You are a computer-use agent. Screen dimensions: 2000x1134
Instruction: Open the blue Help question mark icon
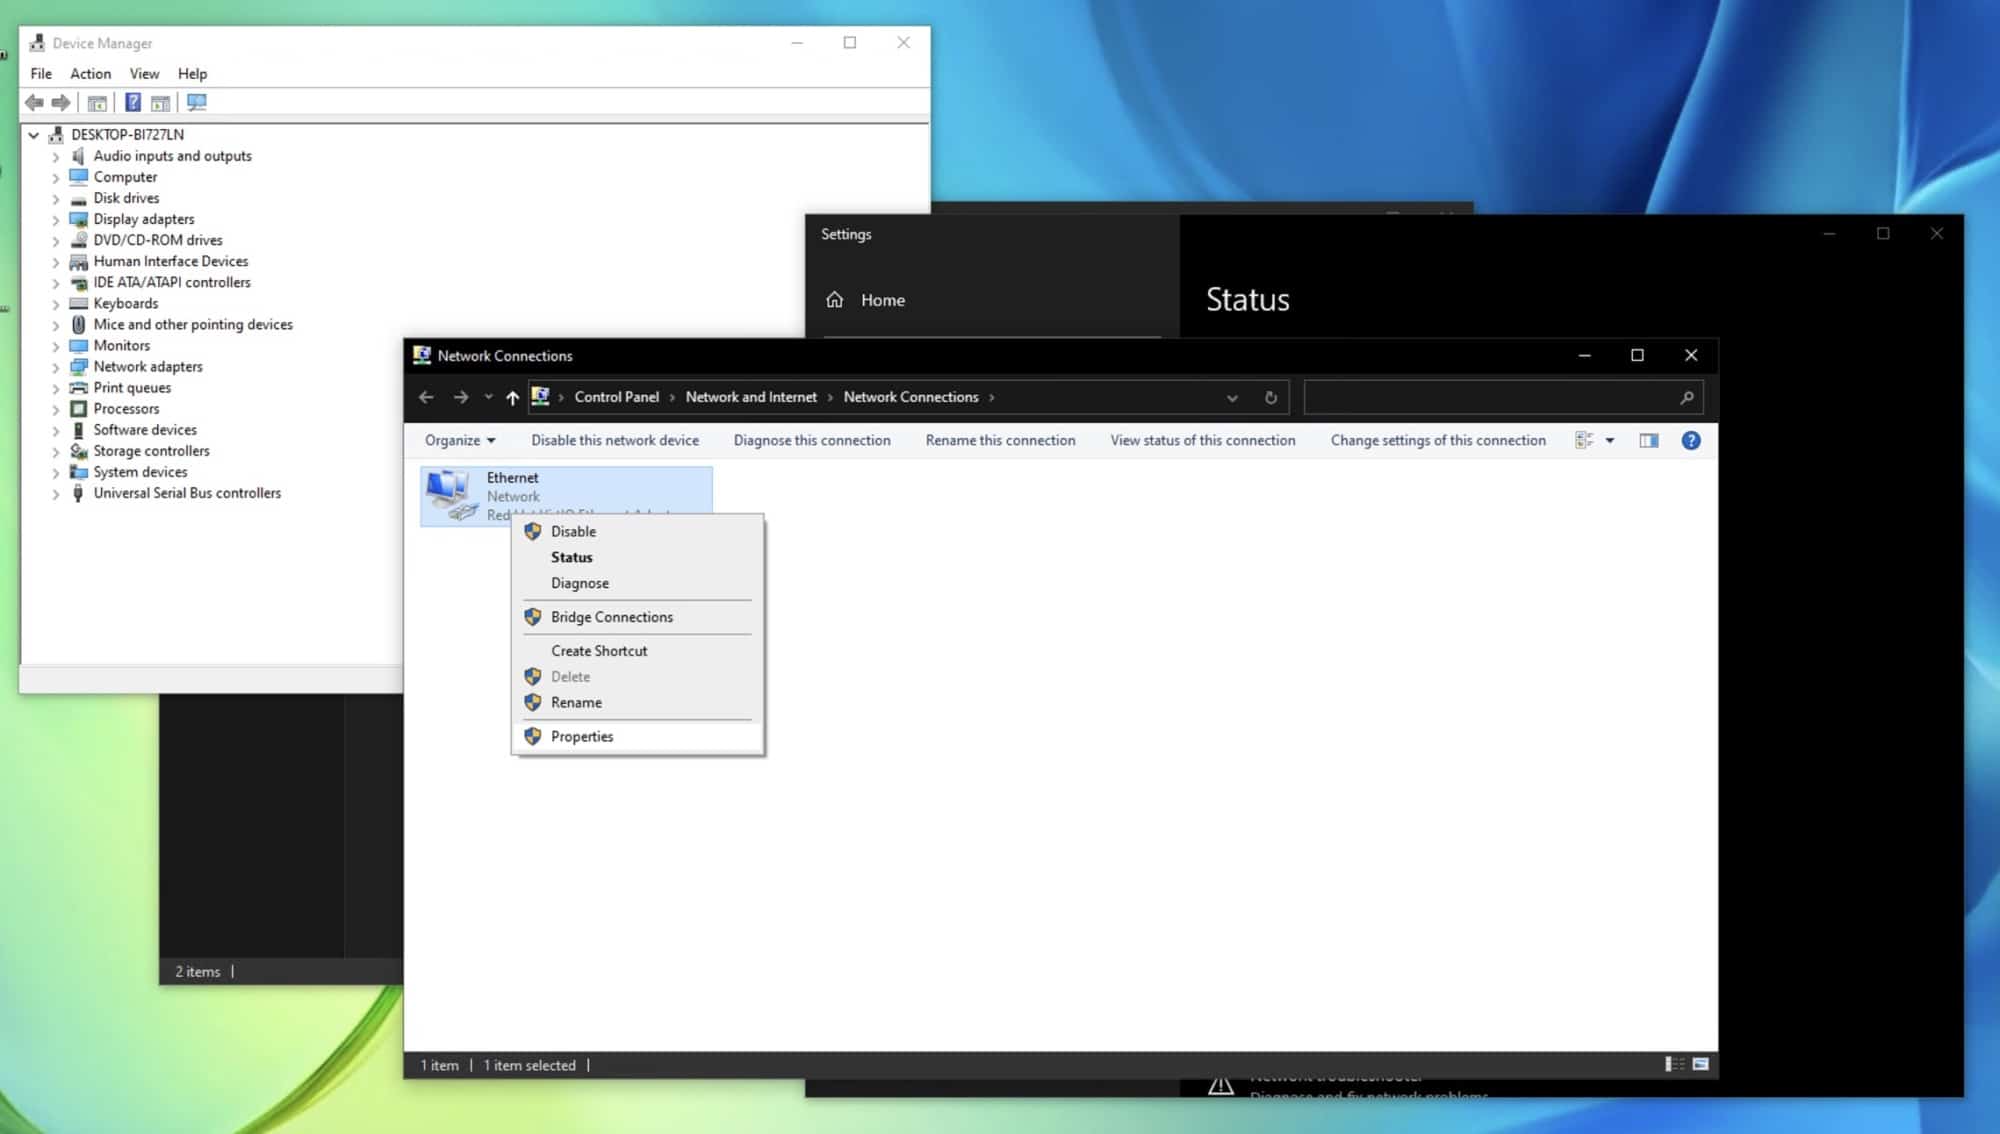point(1691,441)
